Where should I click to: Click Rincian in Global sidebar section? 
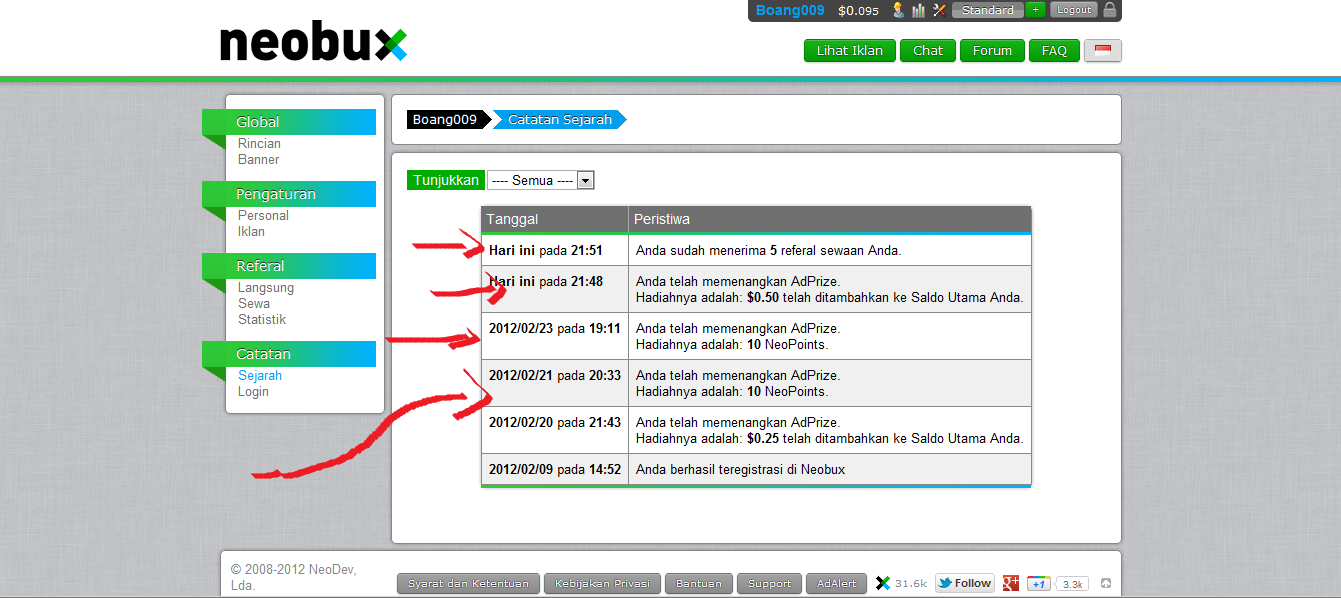[x=259, y=144]
